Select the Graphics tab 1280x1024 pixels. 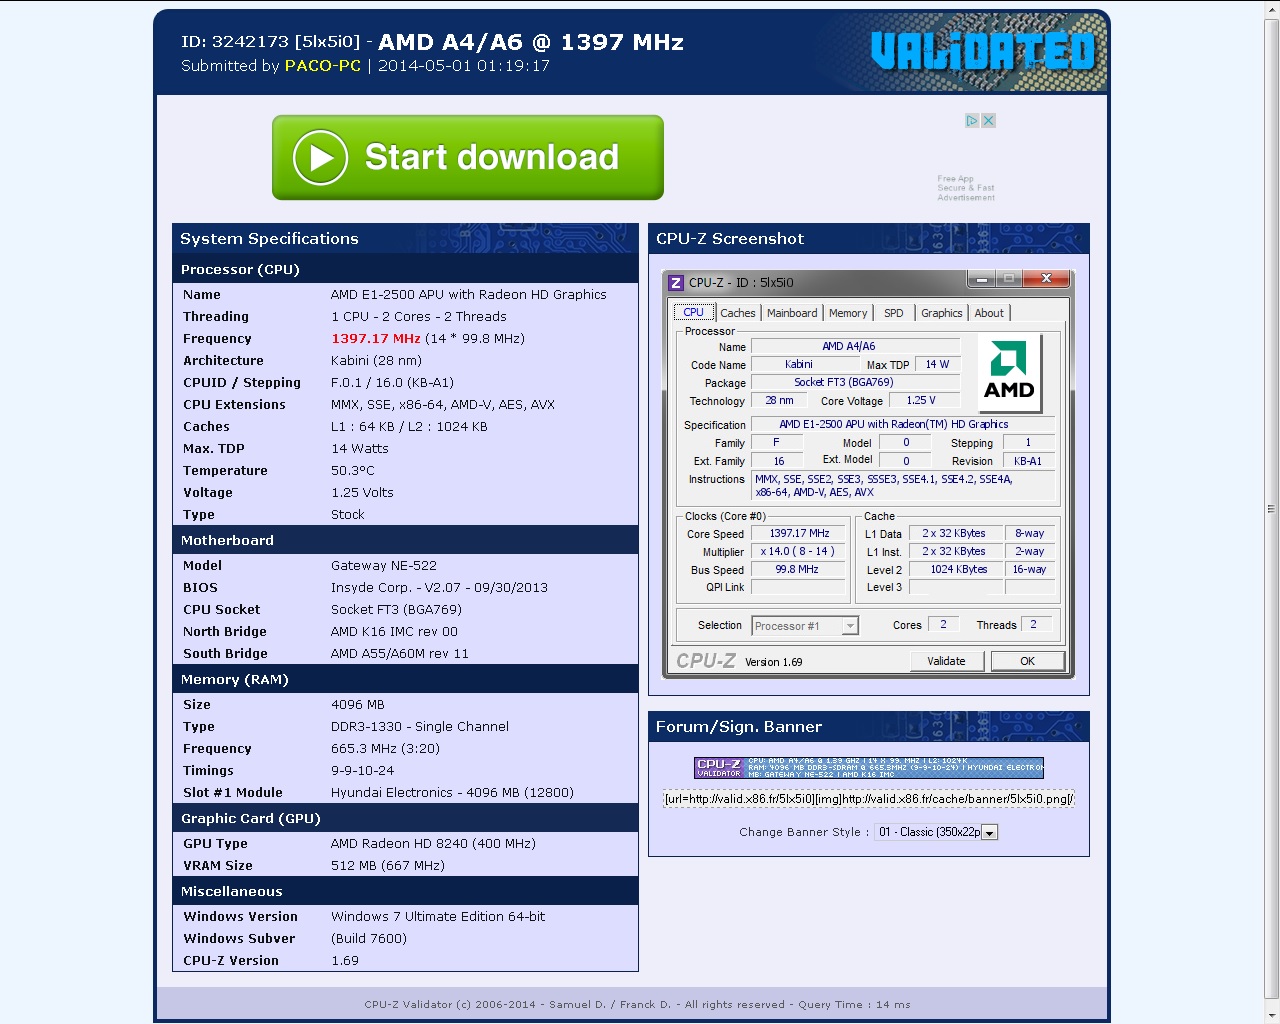tap(942, 313)
